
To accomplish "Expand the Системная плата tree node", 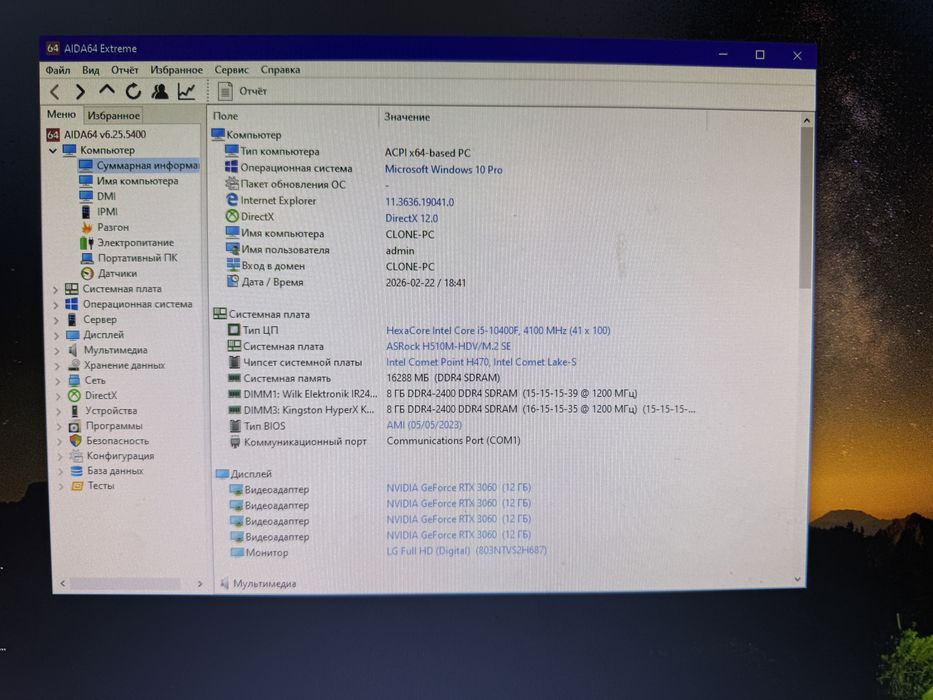I will (55, 289).
